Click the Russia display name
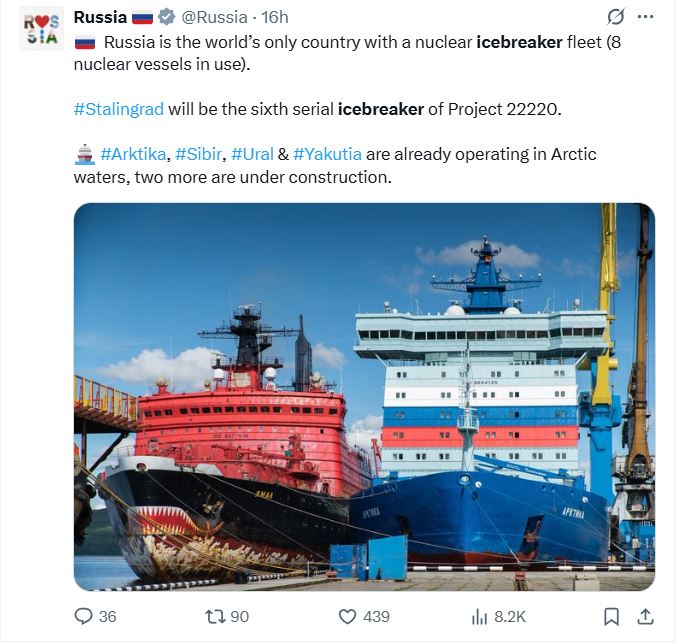Viewport: 677px width, 643px height. 100,17
